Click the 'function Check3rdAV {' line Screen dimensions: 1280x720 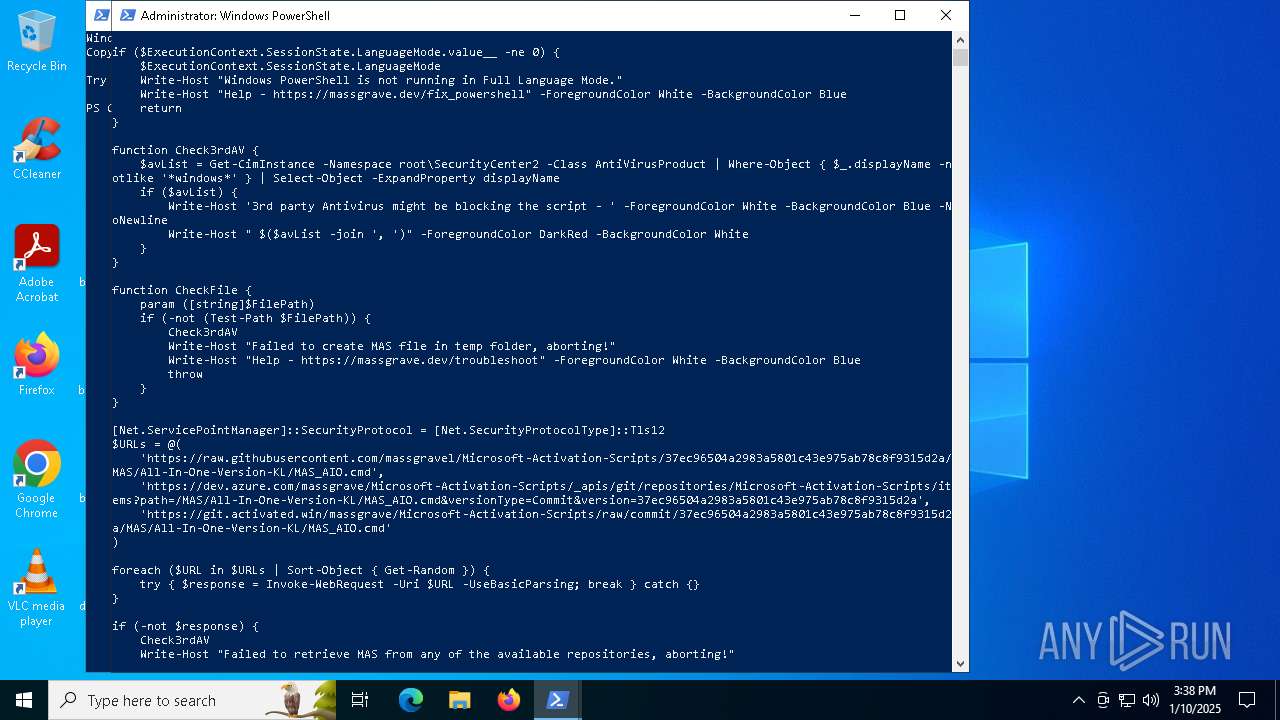185,150
